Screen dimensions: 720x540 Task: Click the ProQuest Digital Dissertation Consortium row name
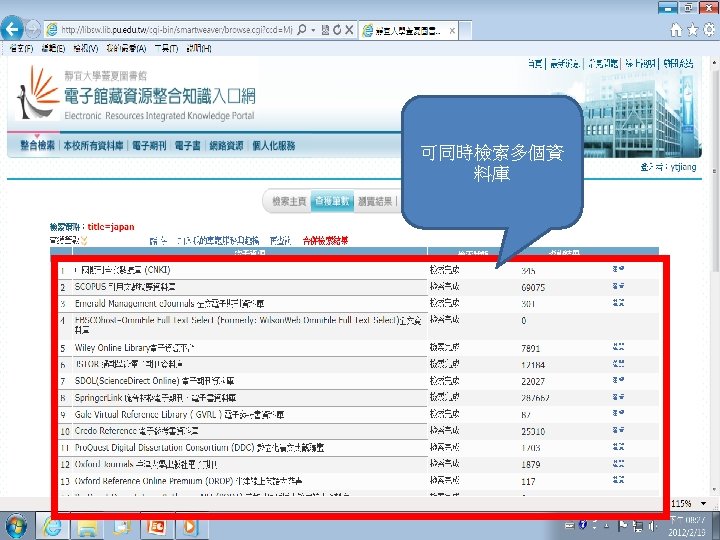pyautogui.click(x=199, y=447)
